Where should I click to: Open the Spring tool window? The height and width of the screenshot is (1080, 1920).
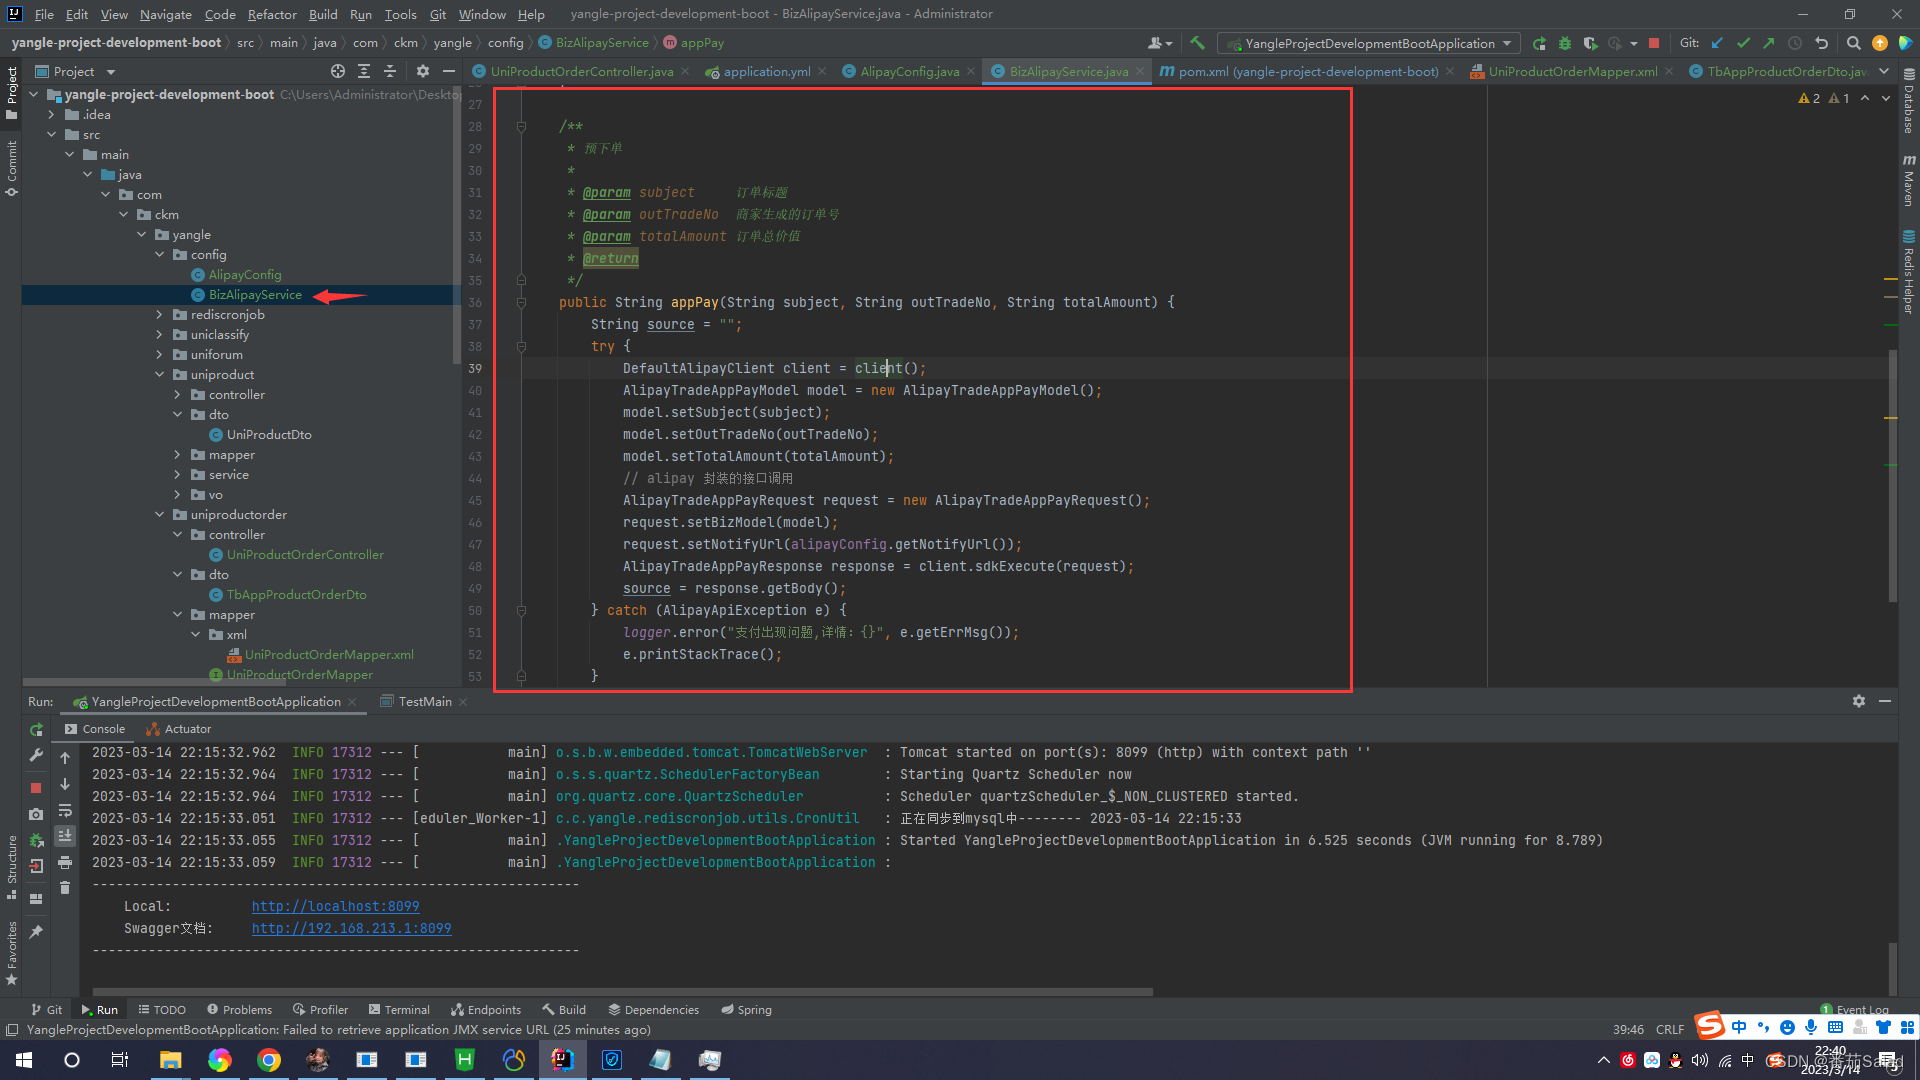click(746, 1009)
